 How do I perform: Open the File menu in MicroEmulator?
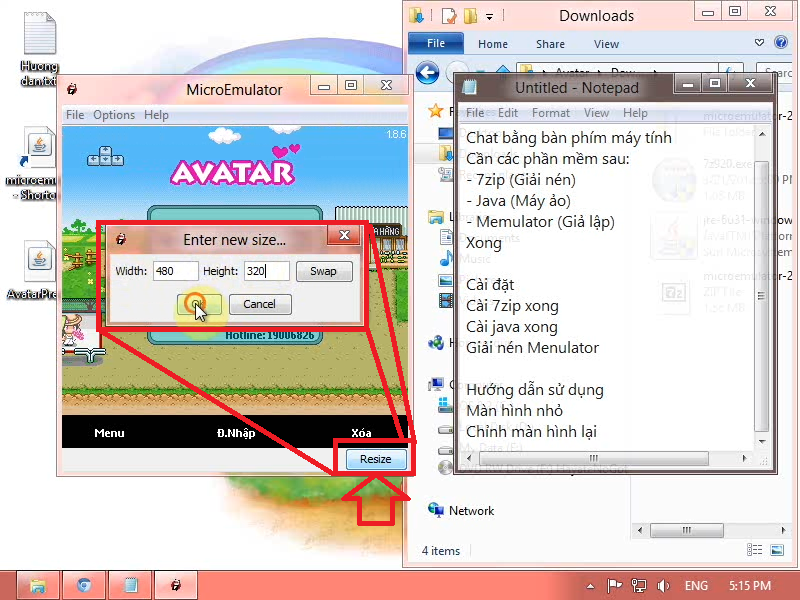tap(75, 115)
